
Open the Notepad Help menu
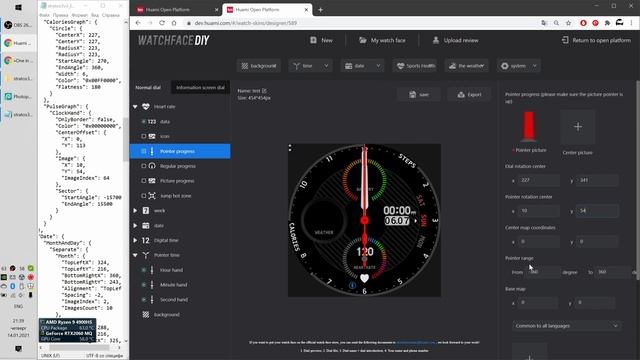pyautogui.click(x=111, y=15)
